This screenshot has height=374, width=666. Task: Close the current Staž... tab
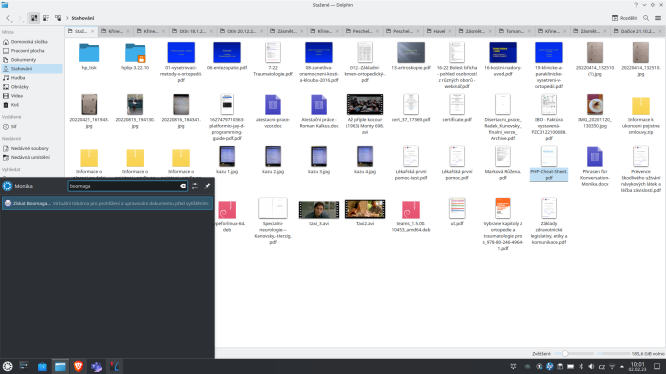(92, 31)
